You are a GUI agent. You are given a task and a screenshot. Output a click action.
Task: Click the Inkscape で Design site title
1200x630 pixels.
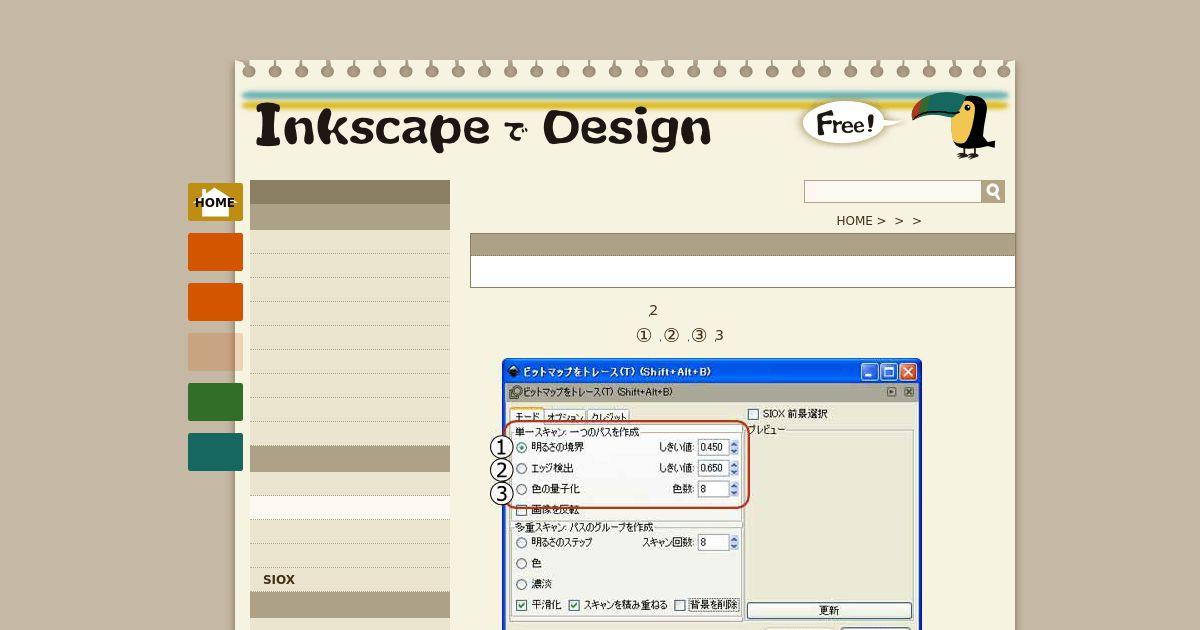tap(483, 127)
